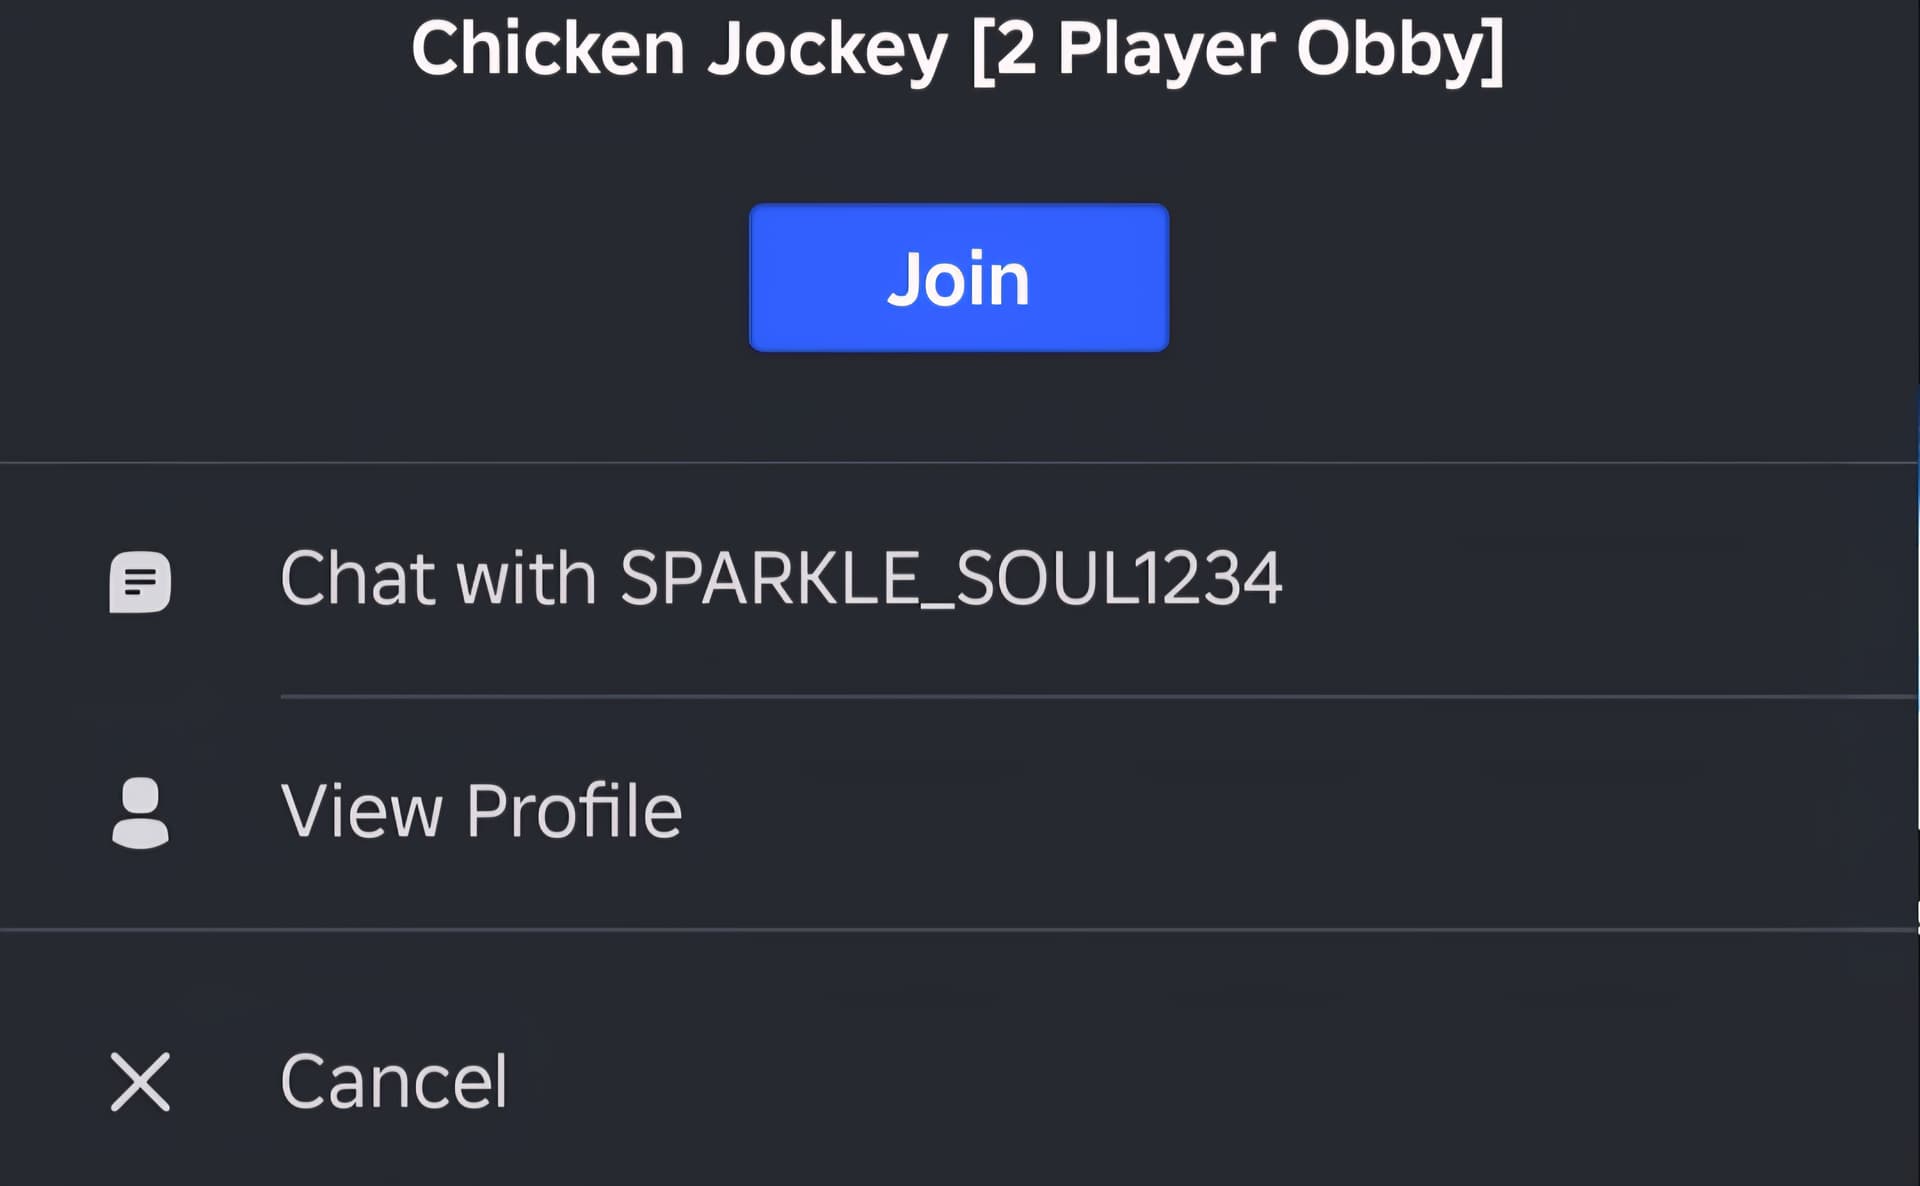Join the Chicken Jockey obby game
The height and width of the screenshot is (1186, 1920).
[x=958, y=277]
